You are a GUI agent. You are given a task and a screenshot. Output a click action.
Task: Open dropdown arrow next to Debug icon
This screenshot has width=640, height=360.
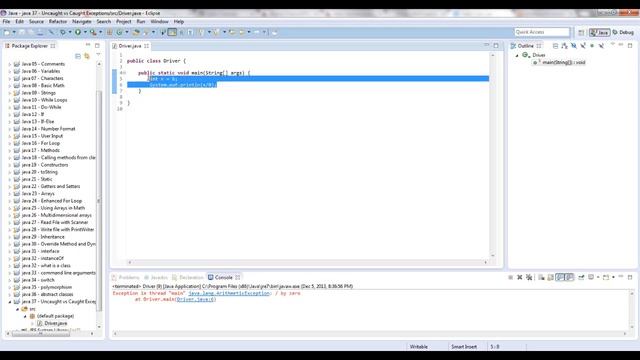point(70,32)
